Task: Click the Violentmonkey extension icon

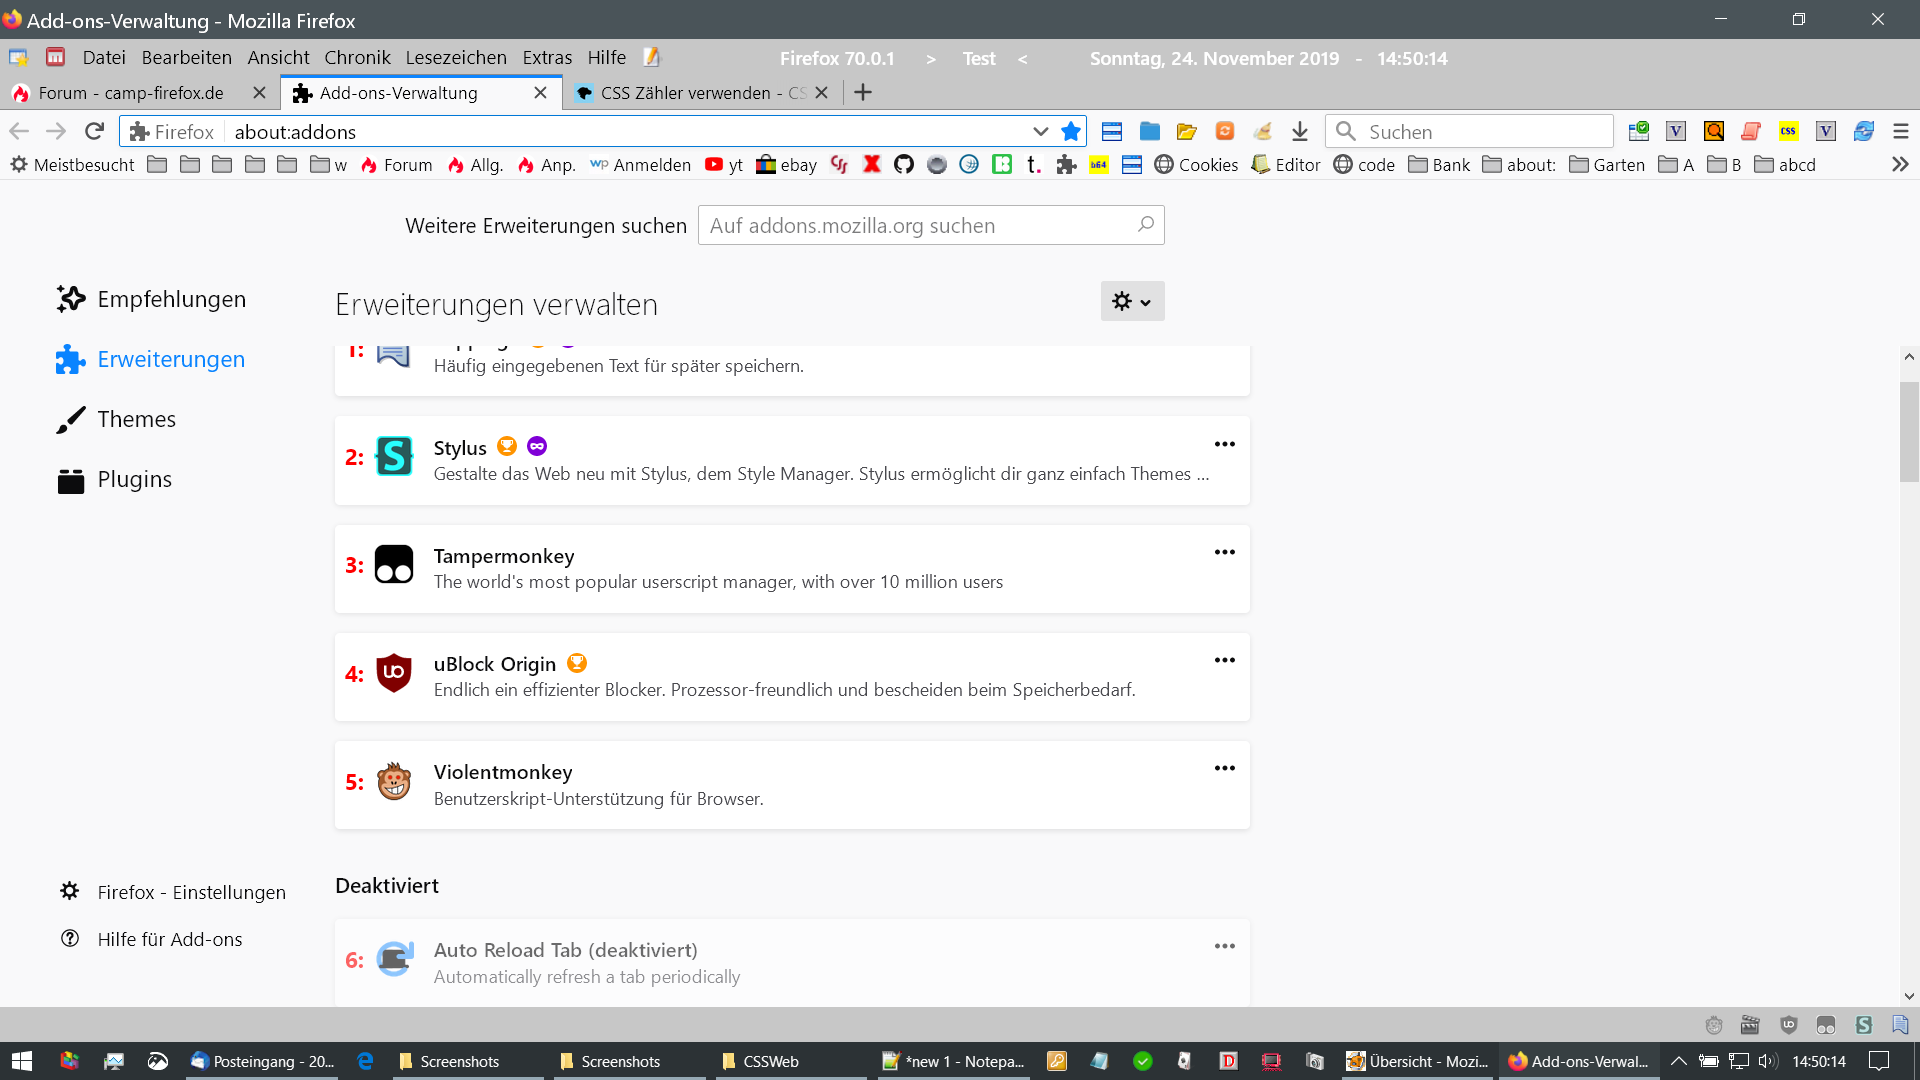Action: tap(393, 781)
